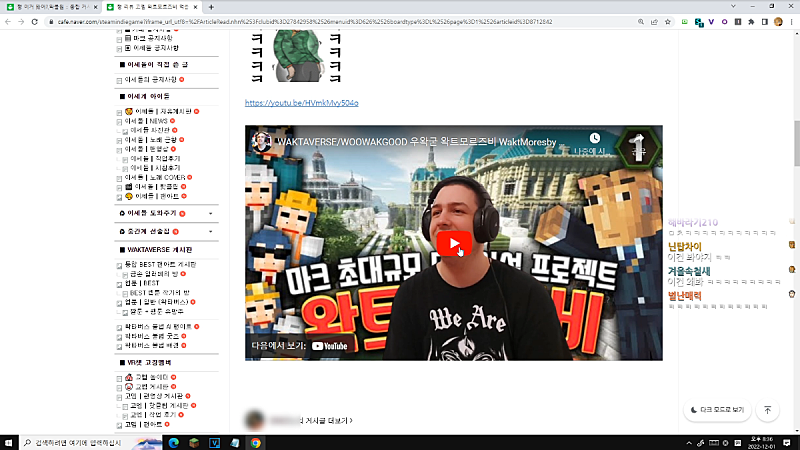Screen dimensions: 800x450
Task: Open the 통합 BEST 팬아트 게시판 board
Action: tap(160, 264)
